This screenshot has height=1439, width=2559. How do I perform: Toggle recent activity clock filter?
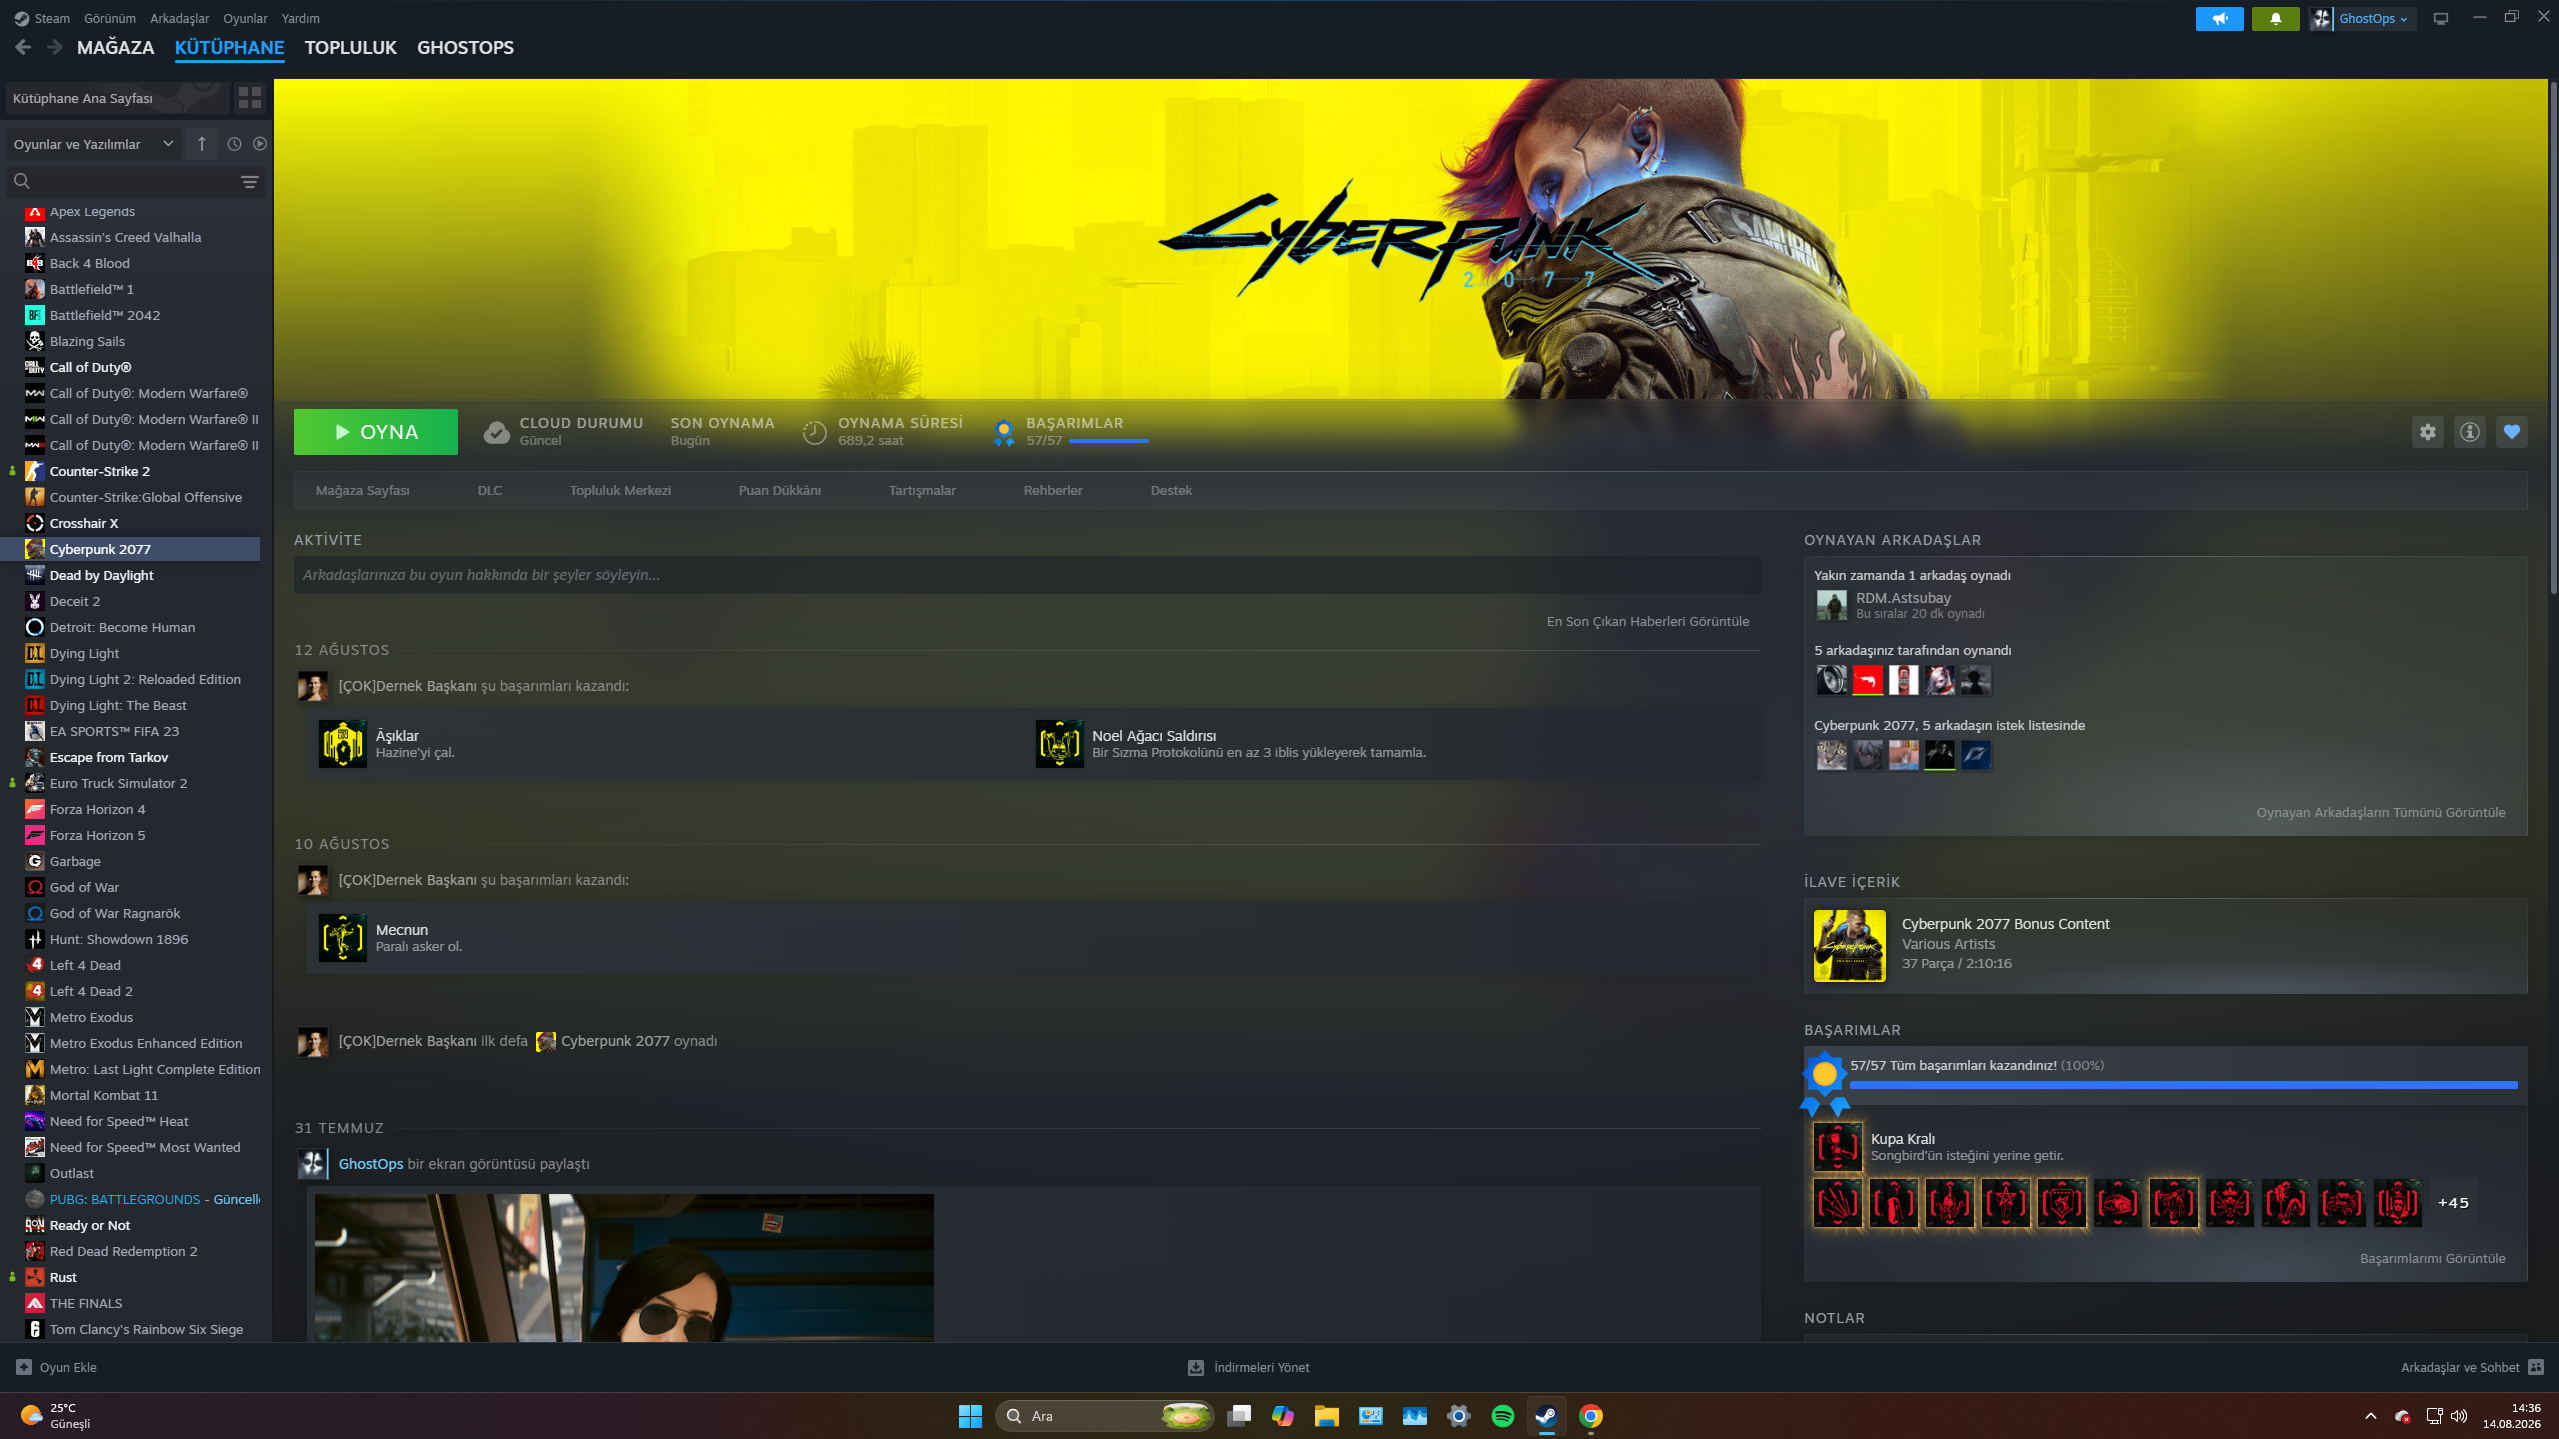point(234,144)
